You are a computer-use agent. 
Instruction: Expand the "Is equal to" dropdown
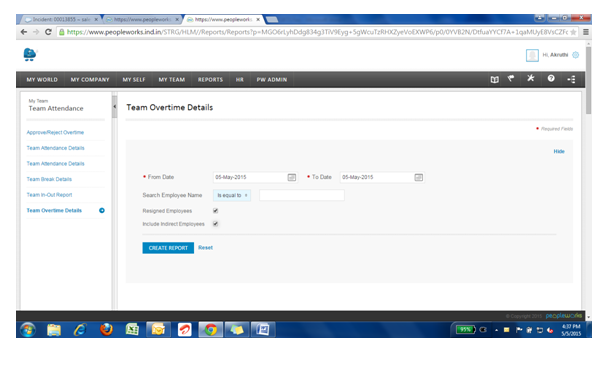(232, 195)
